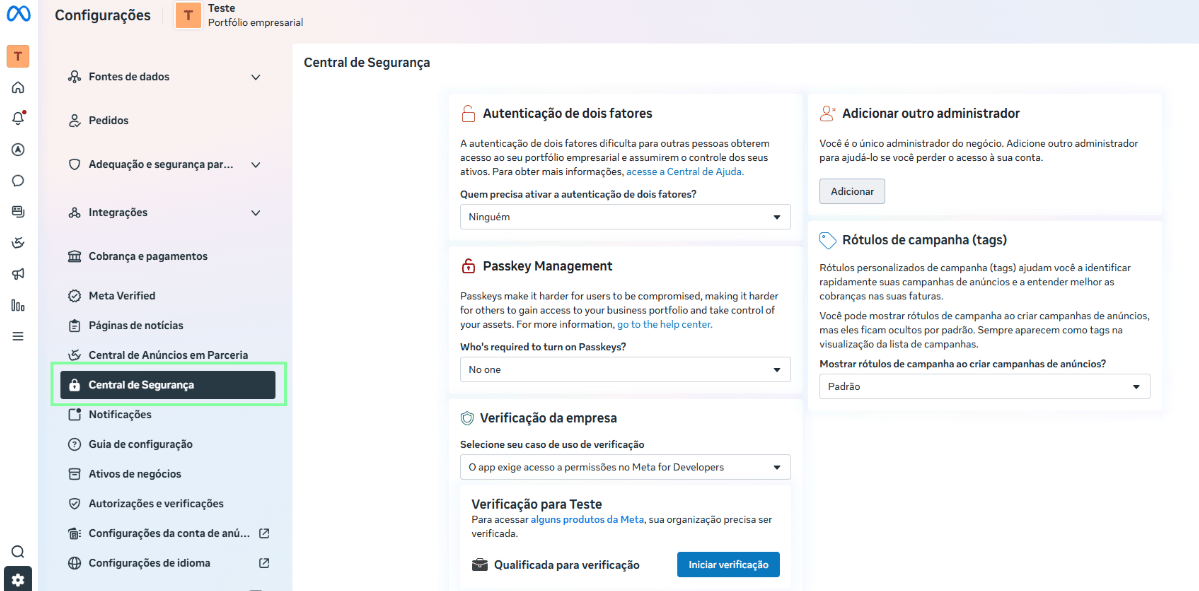Open the No one passkeys dropdown
Screen dimensions: 1199x591
(625, 369)
